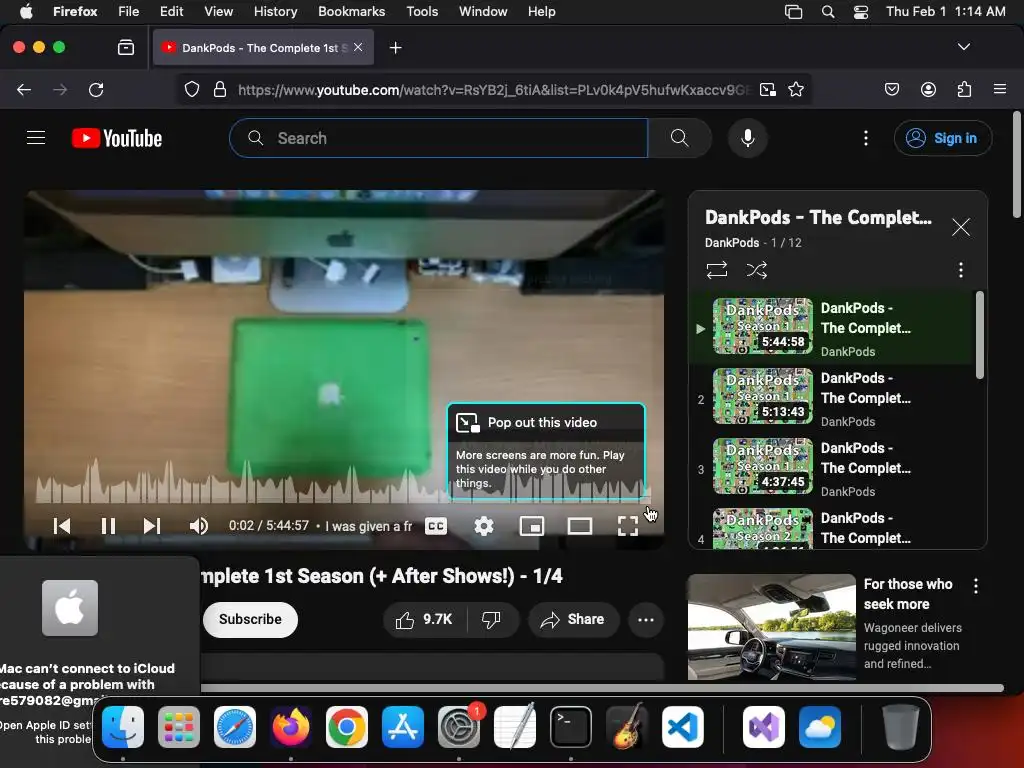This screenshot has width=1024, height=768.
Task: Bookmark this page with the star
Action: 795,89
